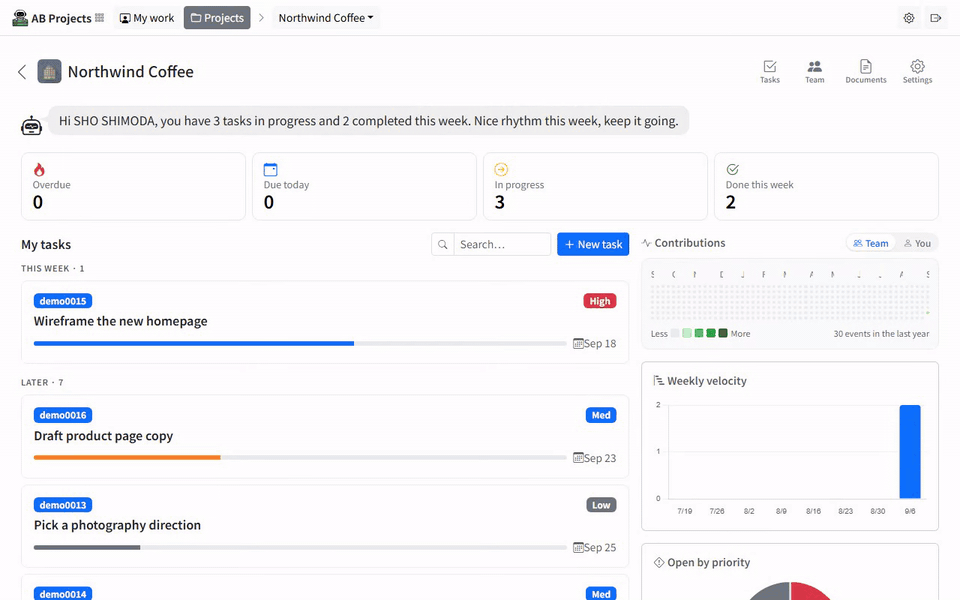Click the LATER · 7 section header
The height and width of the screenshot is (600, 960).
pos(42,383)
